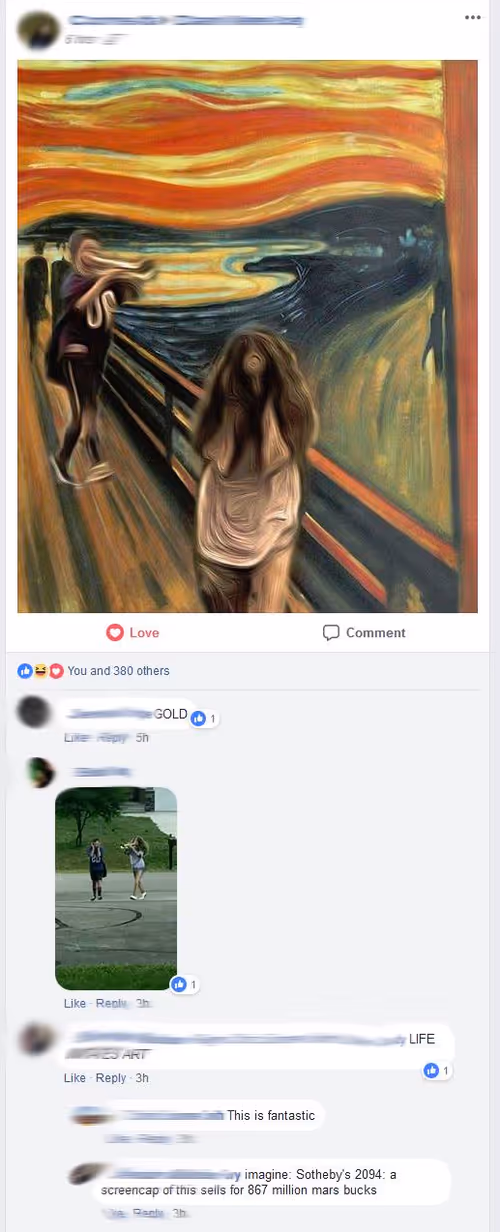Like the comment with the attached photo
This screenshot has height=1232, width=500.
74,1003
